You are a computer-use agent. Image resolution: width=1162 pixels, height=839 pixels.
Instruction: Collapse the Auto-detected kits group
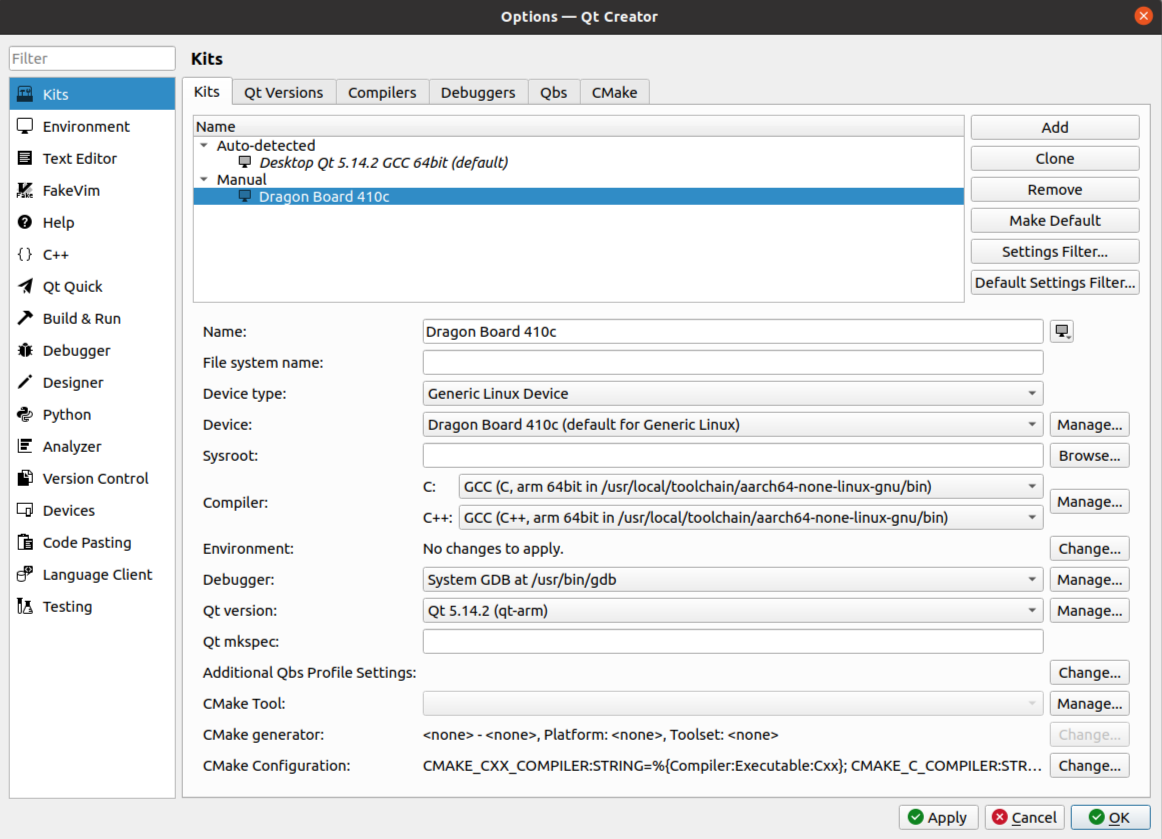point(204,145)
